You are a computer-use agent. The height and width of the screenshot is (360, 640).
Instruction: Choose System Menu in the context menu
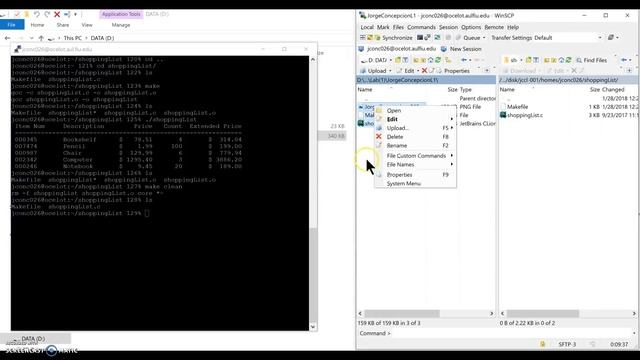coord(415,183)
